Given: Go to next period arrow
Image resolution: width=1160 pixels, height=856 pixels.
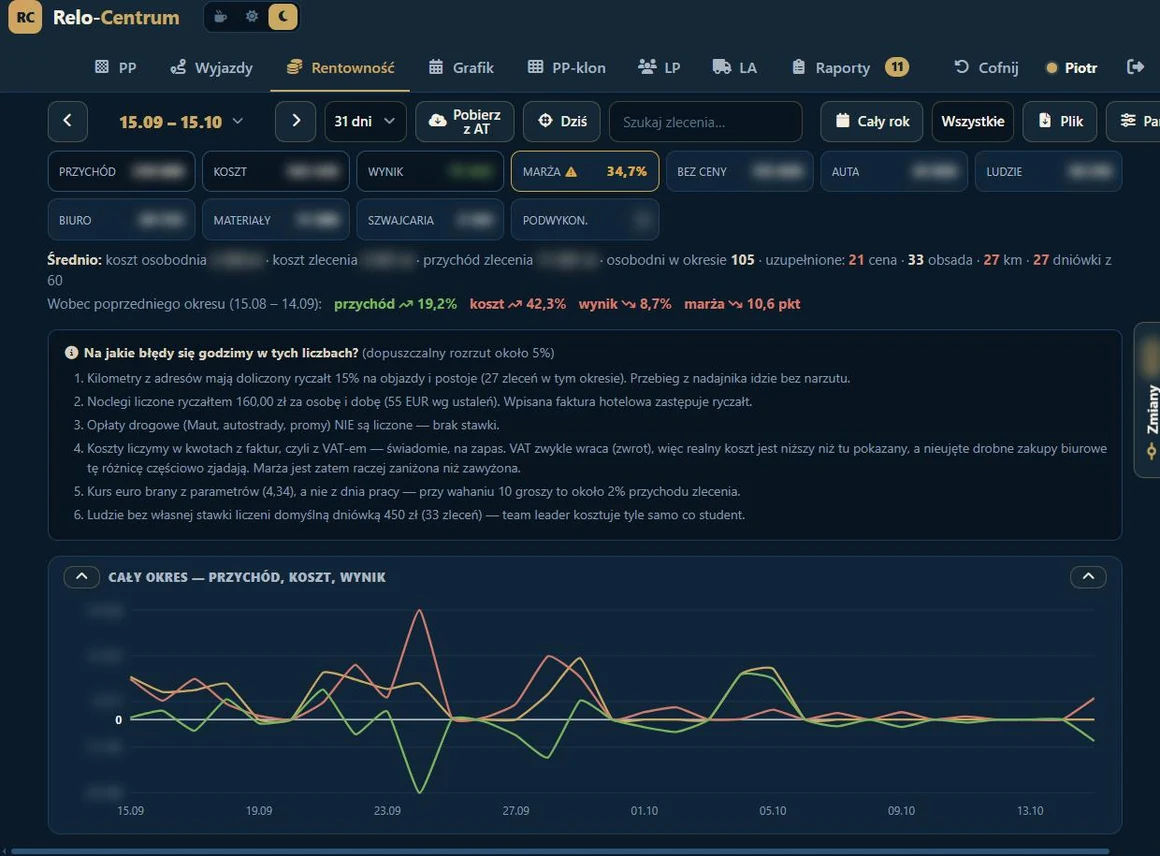Looking at the screenshot, I should click(x=295, y=121).
